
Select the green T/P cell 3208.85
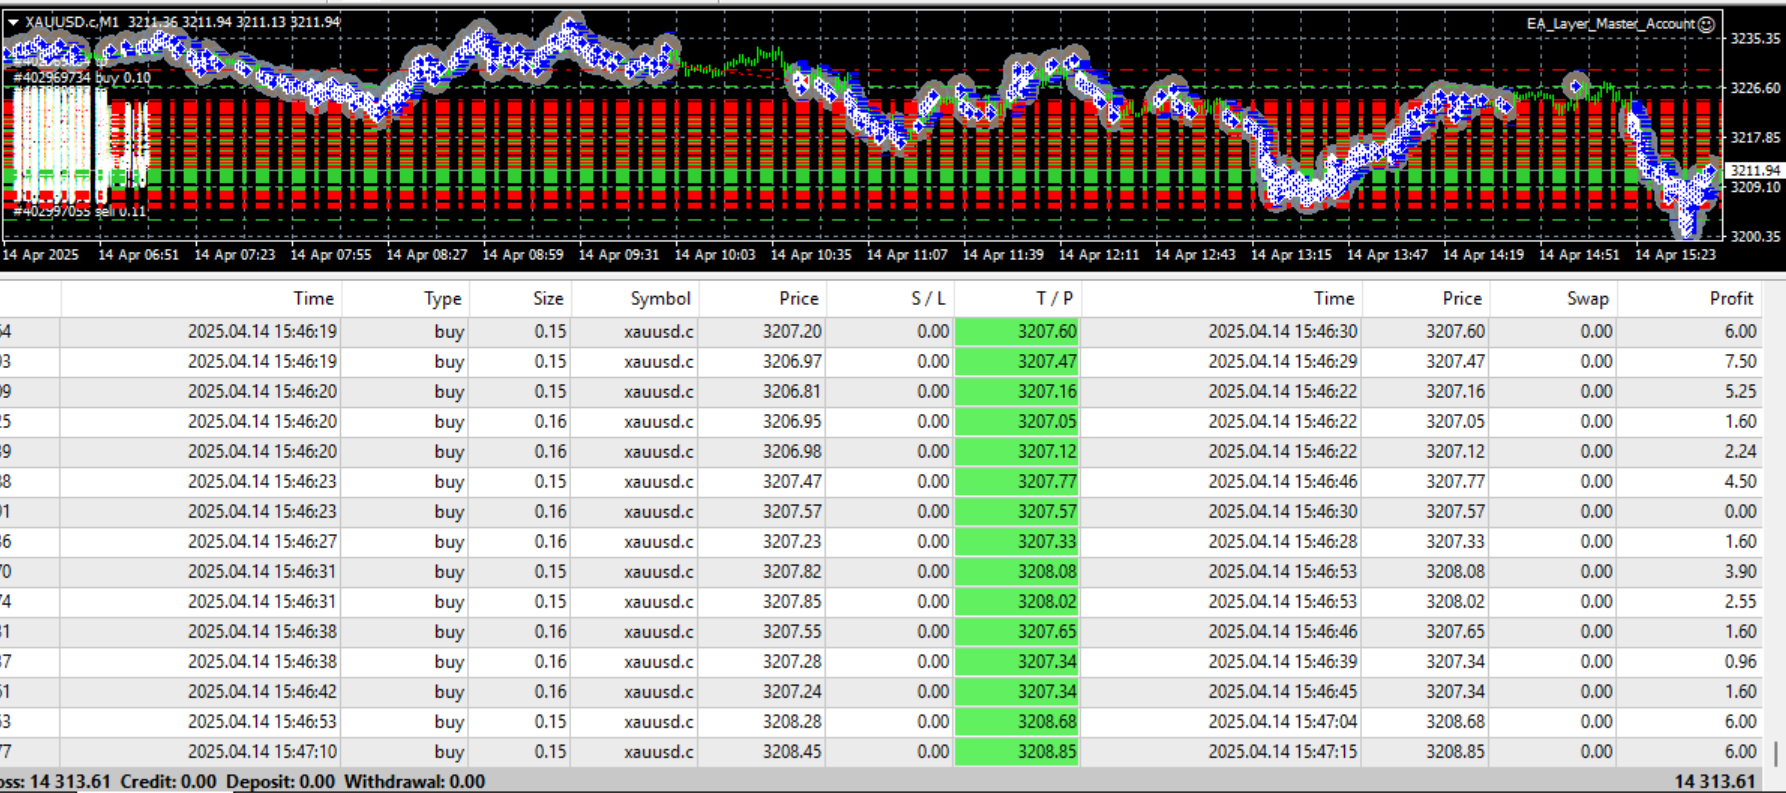[1017, 752]
